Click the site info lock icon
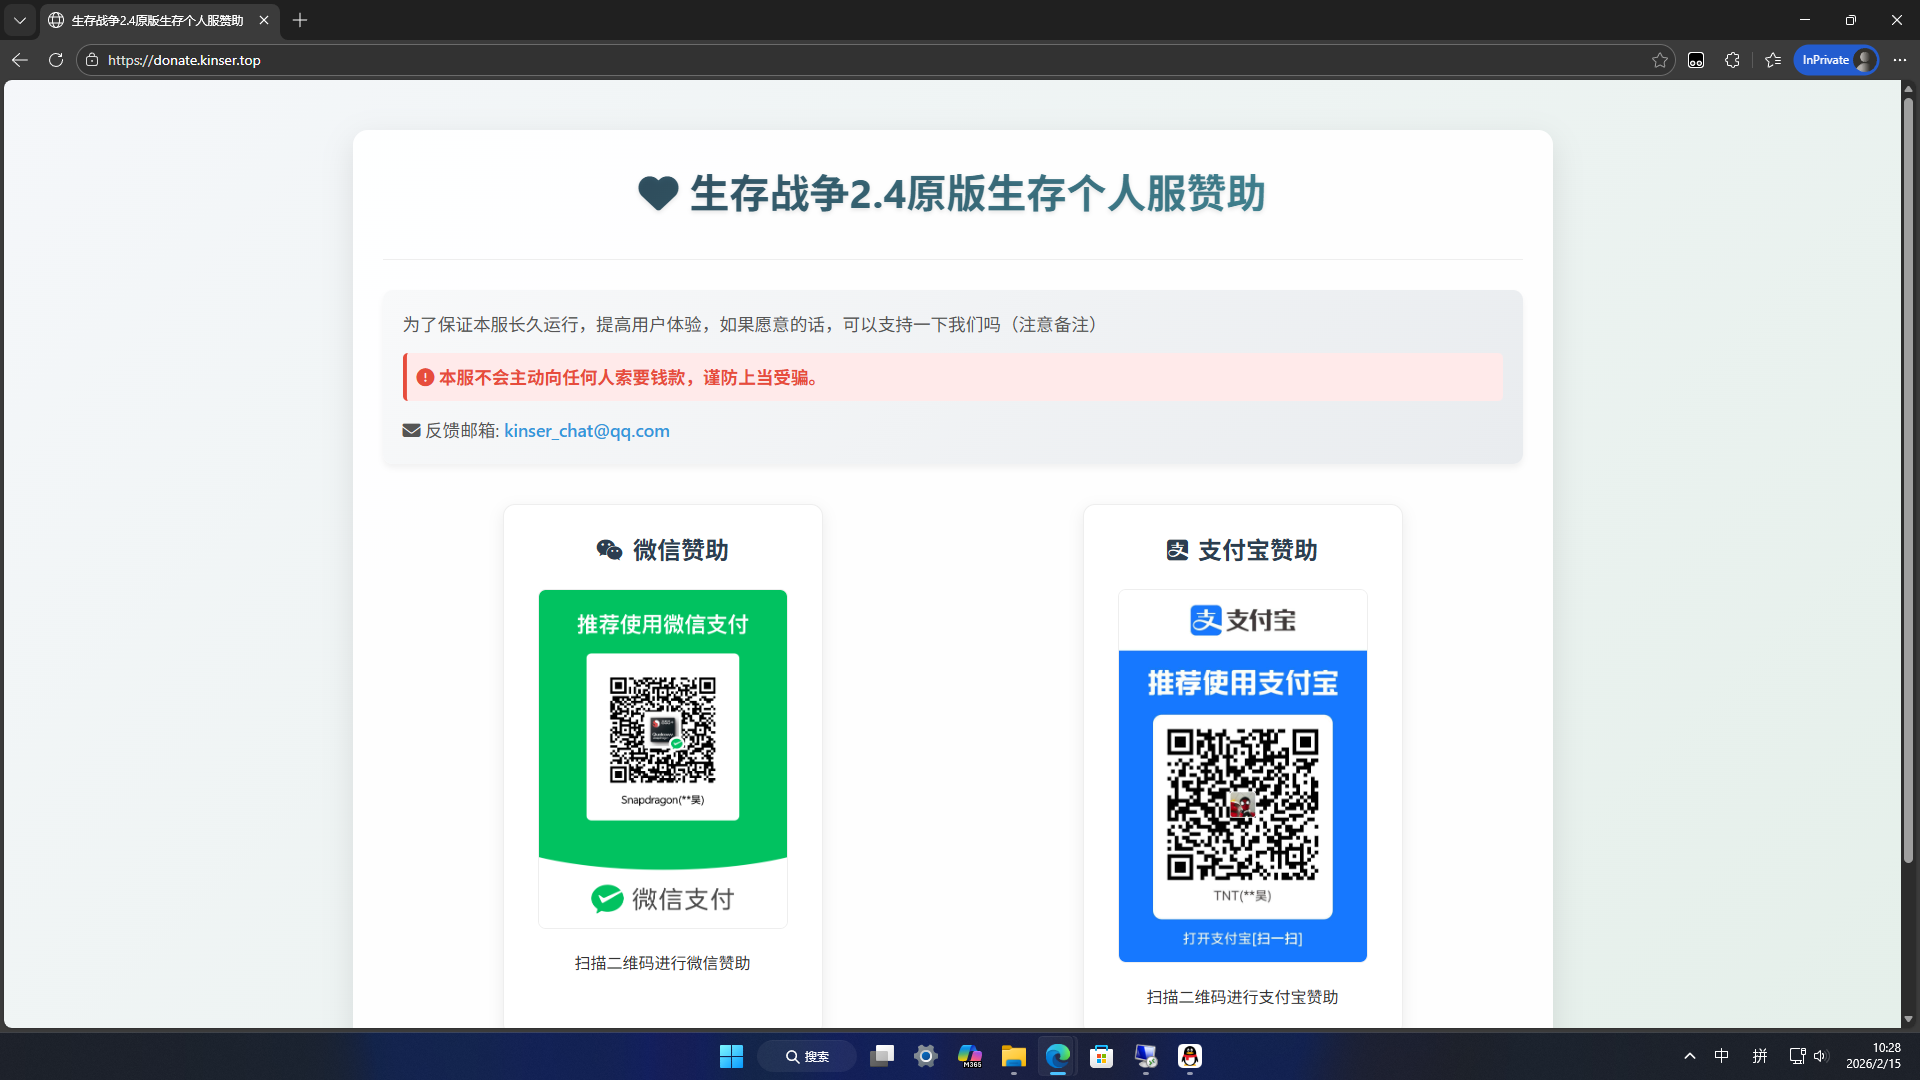 (x=92, y=60)
